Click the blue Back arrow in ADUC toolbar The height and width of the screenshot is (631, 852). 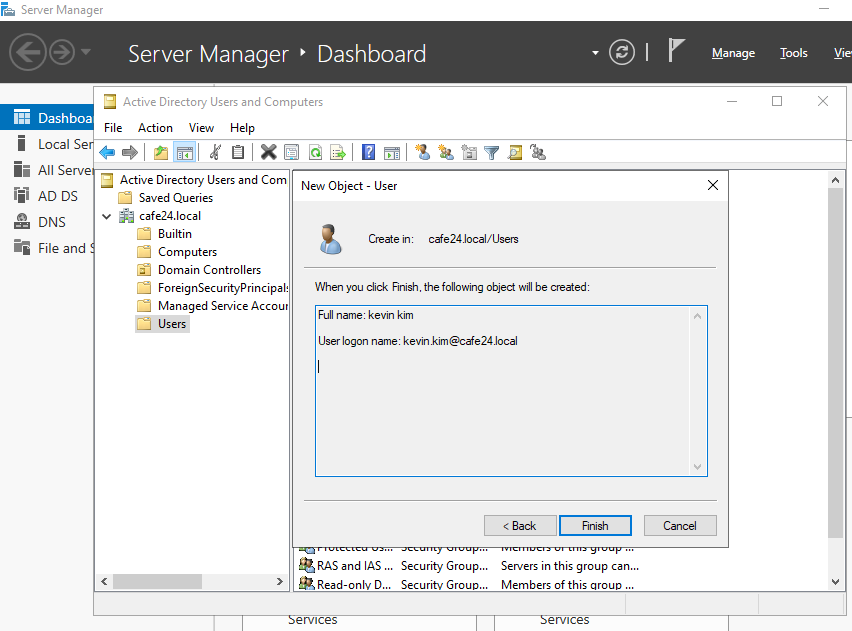108,153
